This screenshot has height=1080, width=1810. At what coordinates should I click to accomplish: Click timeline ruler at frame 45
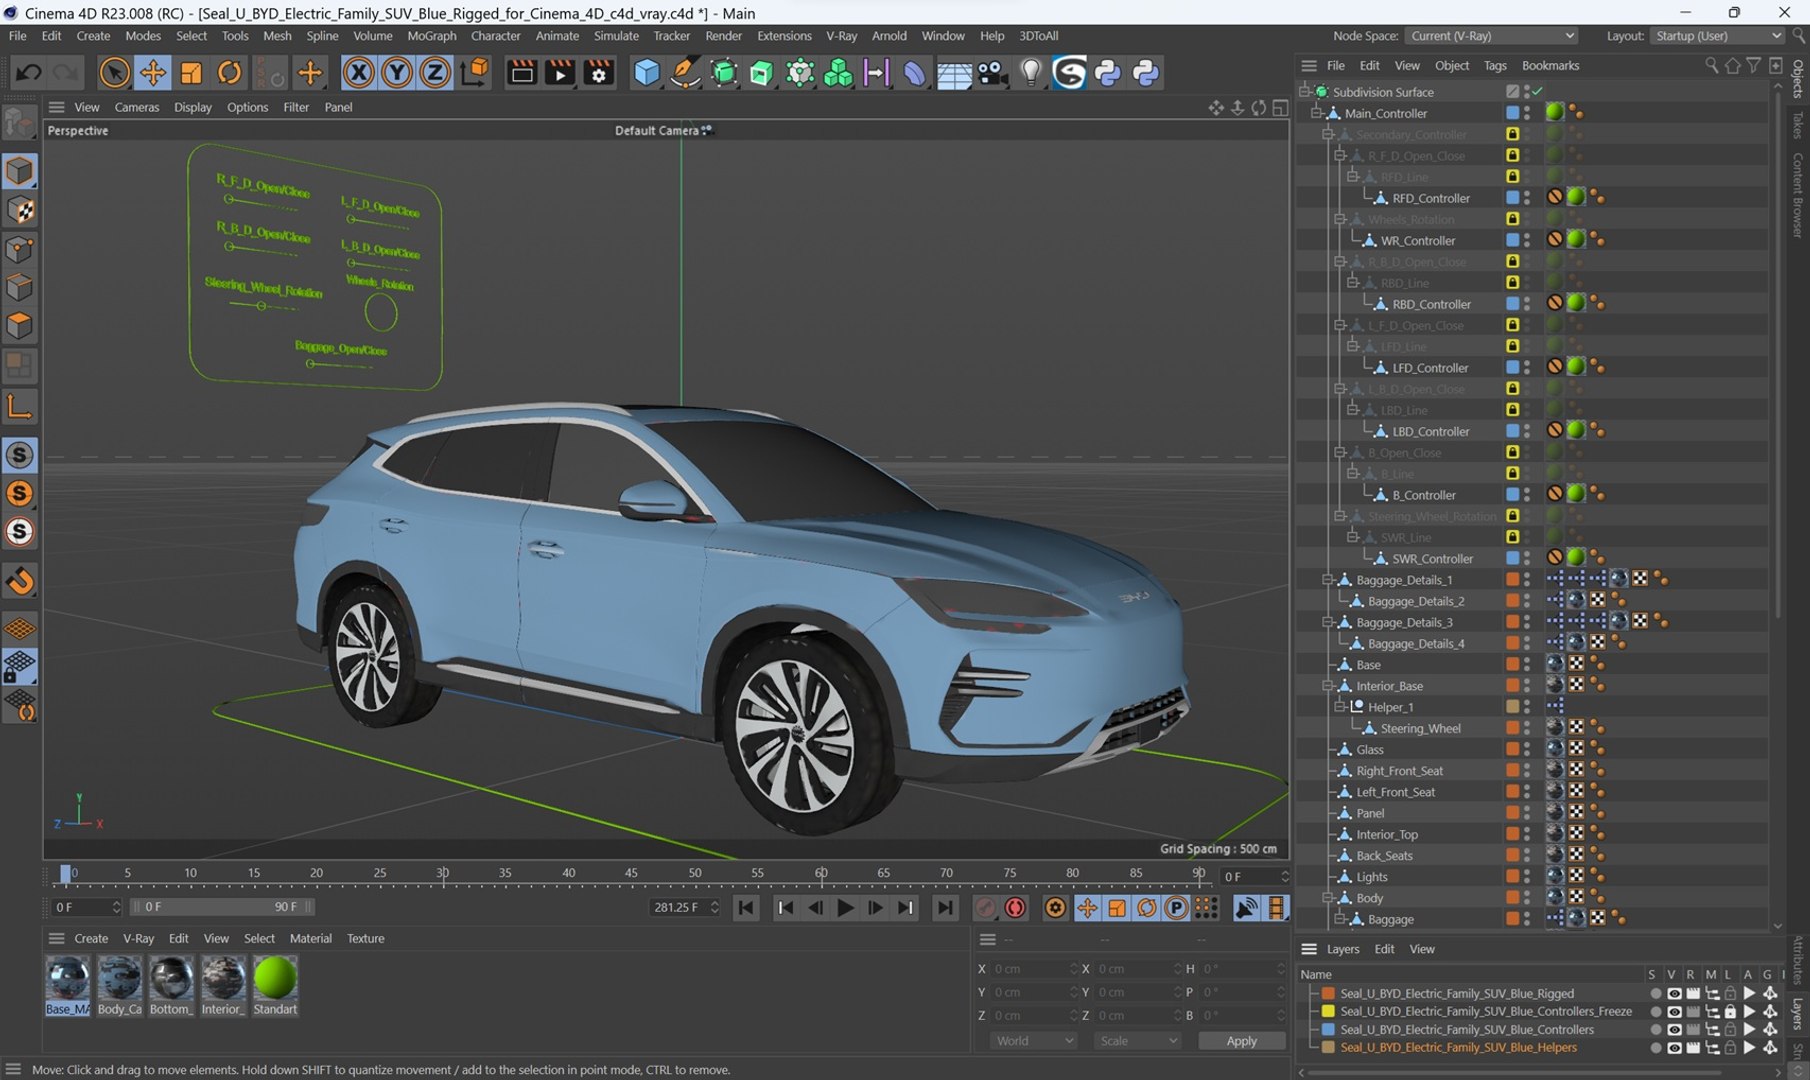click(631, 874)
